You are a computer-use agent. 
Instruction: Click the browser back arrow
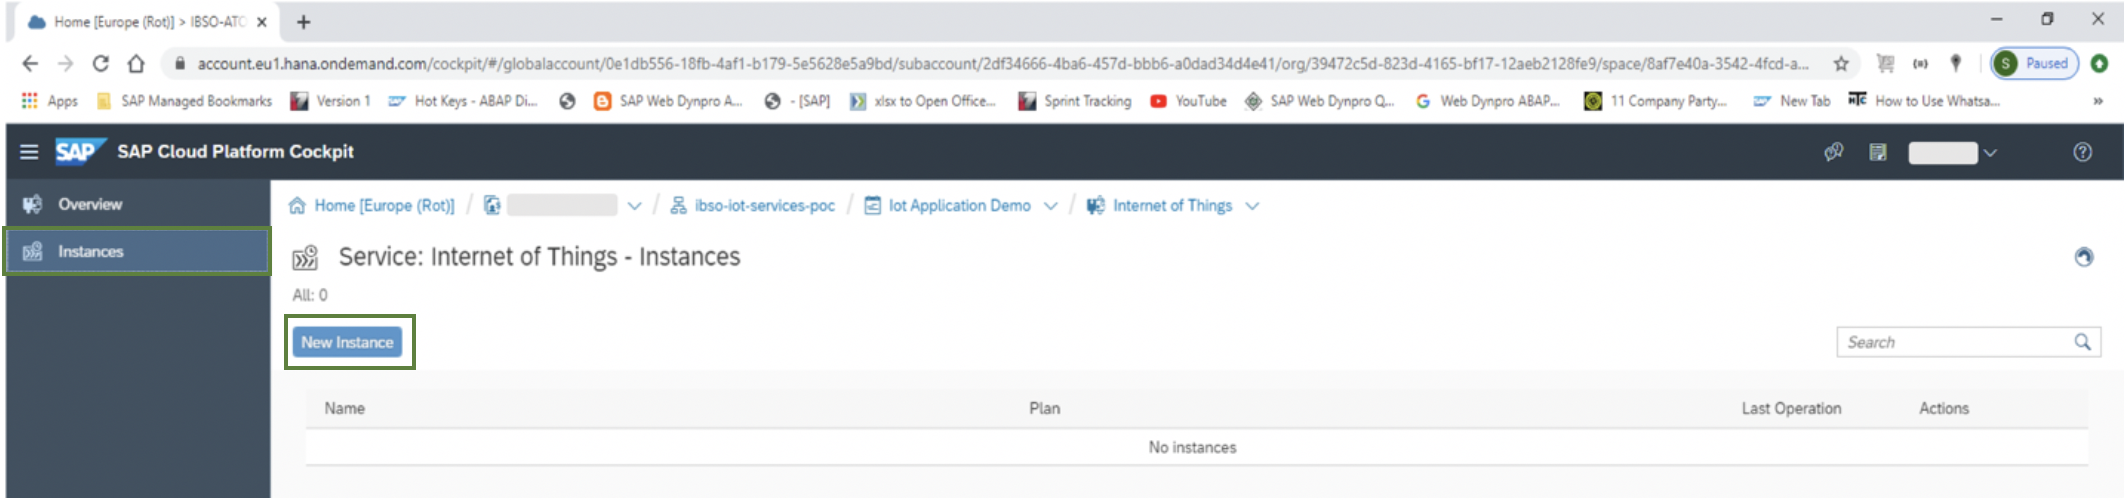[x=30, y=63]
